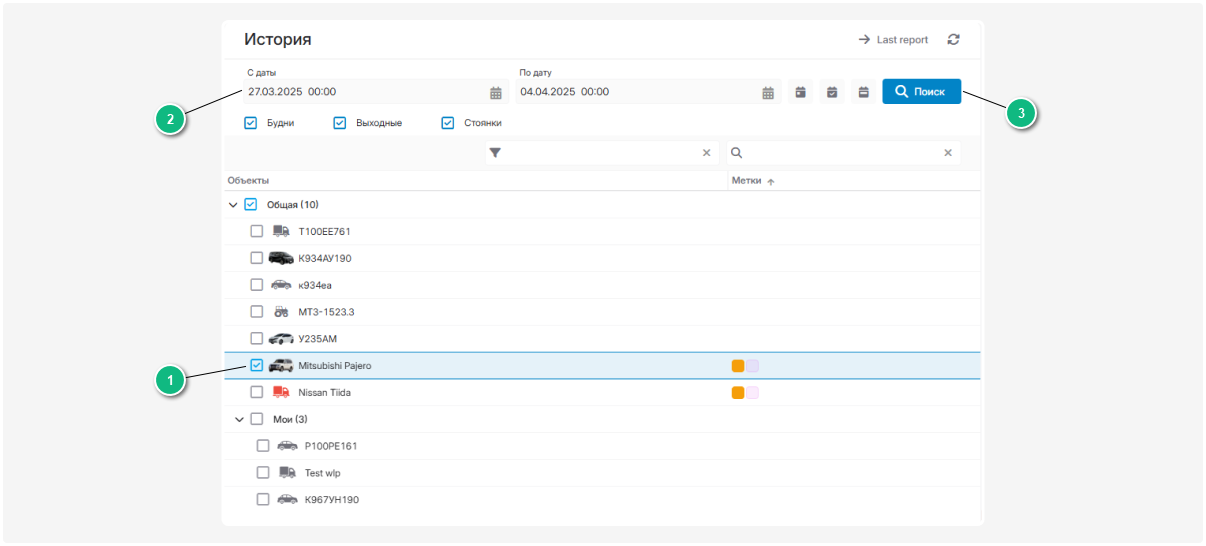Click the first date preset calendar button
Viewport: 1206px width, 546px height.
coord(800,92)
